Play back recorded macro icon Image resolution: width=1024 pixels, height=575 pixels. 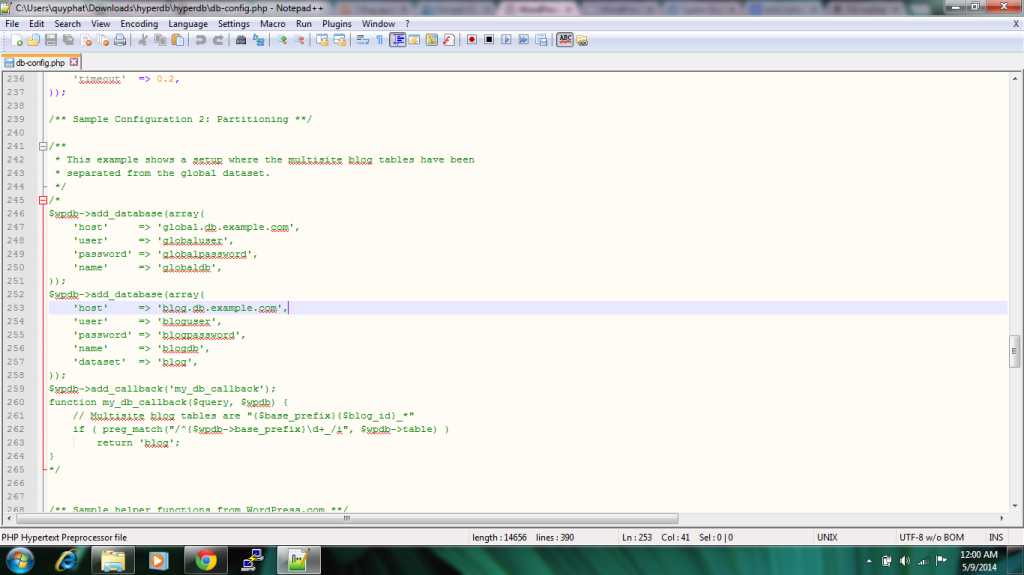pos(506,41)
